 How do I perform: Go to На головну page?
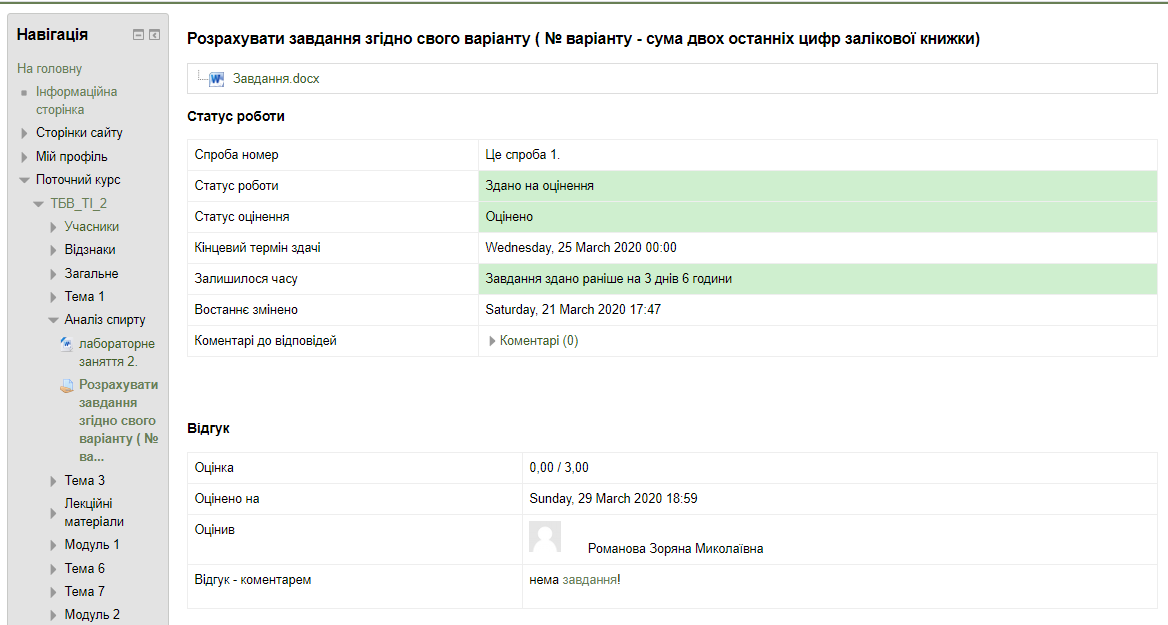[x=49, y=69]
